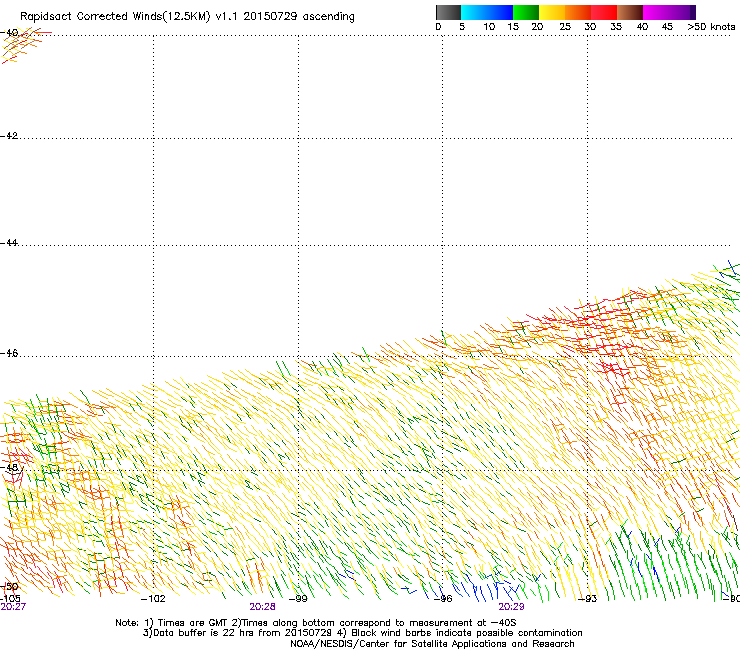The width and height of the screenshot is (740, 650).
Task: Click the green 15-20 knots legend swatch
Action: tap(526, 12)
